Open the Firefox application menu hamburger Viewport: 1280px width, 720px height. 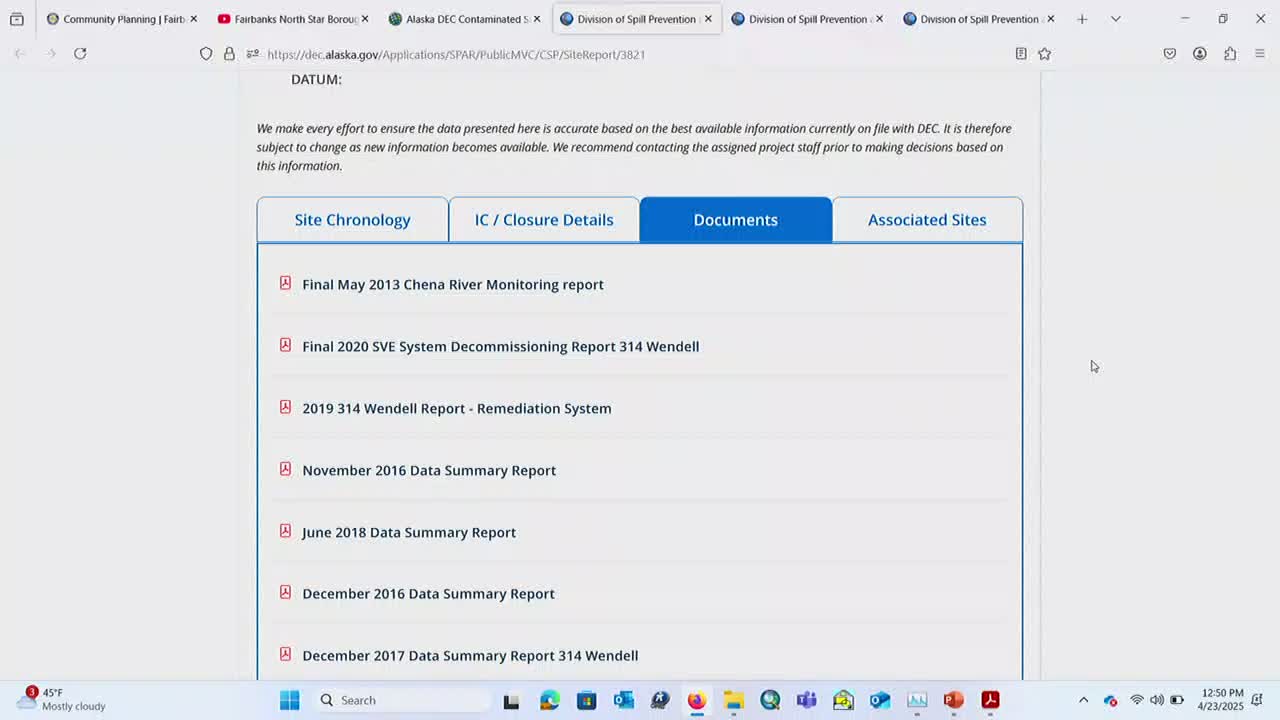(x=1259, y=54)
